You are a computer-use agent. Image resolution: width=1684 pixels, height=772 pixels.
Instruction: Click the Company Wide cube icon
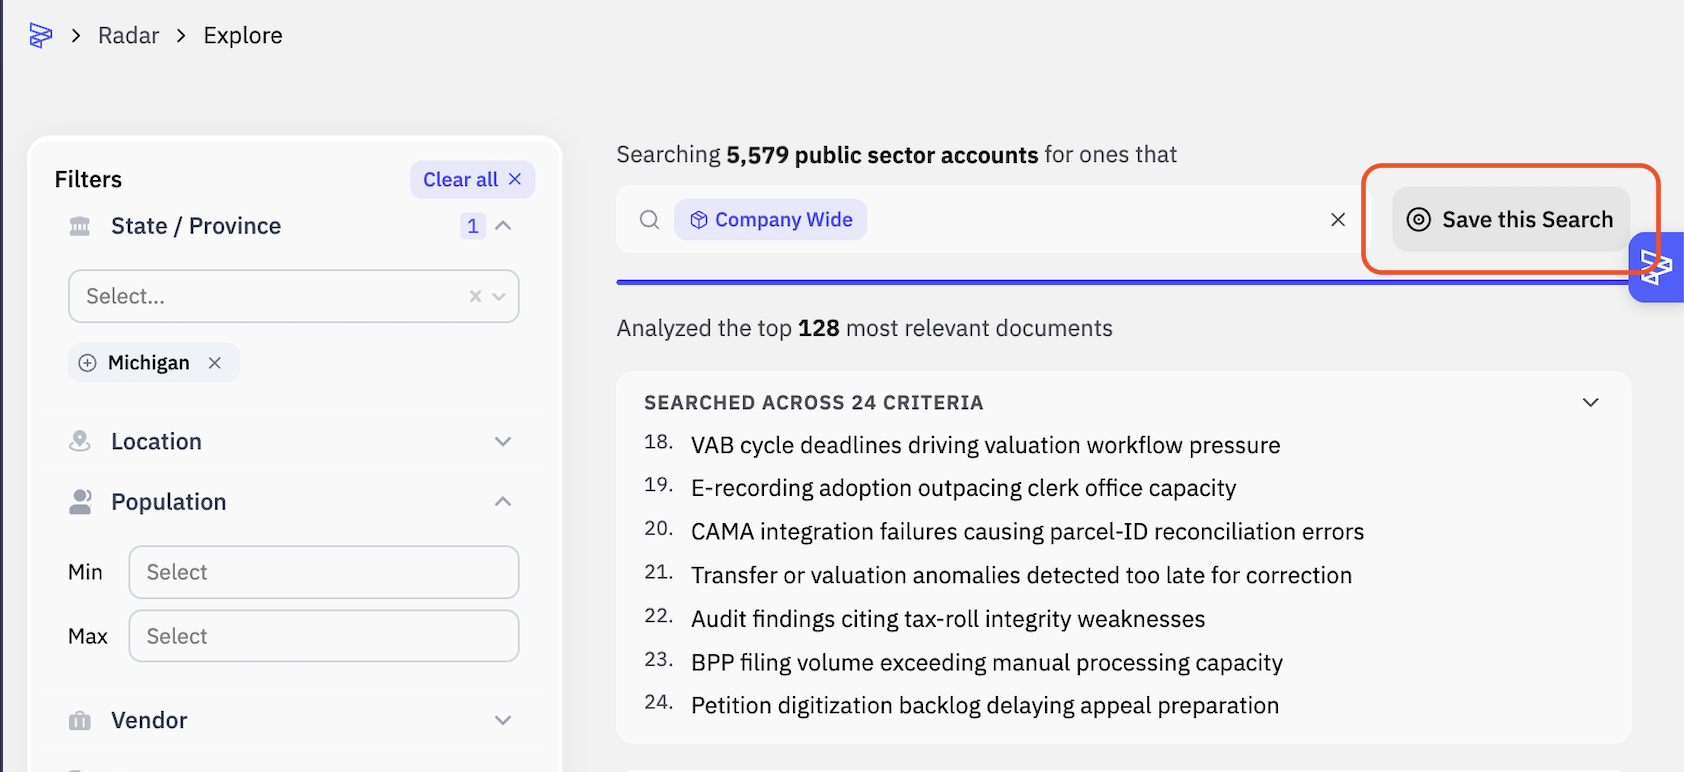click(x=699, y=220)
